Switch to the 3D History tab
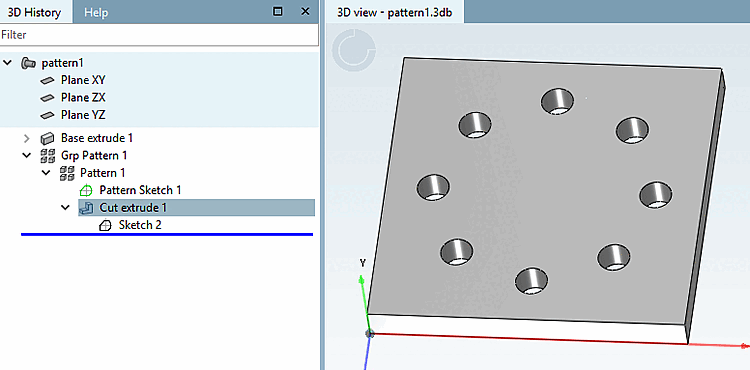This screenshot has height=370, width=750. tap(34, 12)
